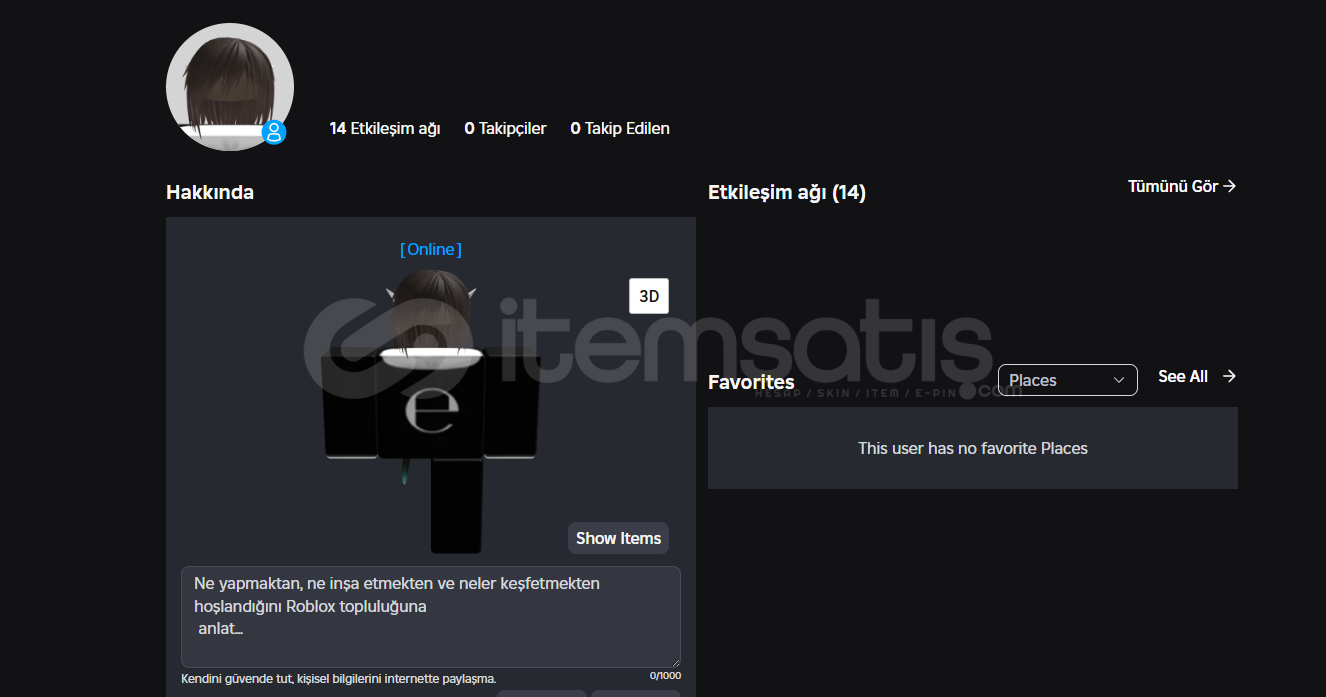Click Tümünü Gör link
The height and width of the screenshot is (697, 1326).
1182,186
